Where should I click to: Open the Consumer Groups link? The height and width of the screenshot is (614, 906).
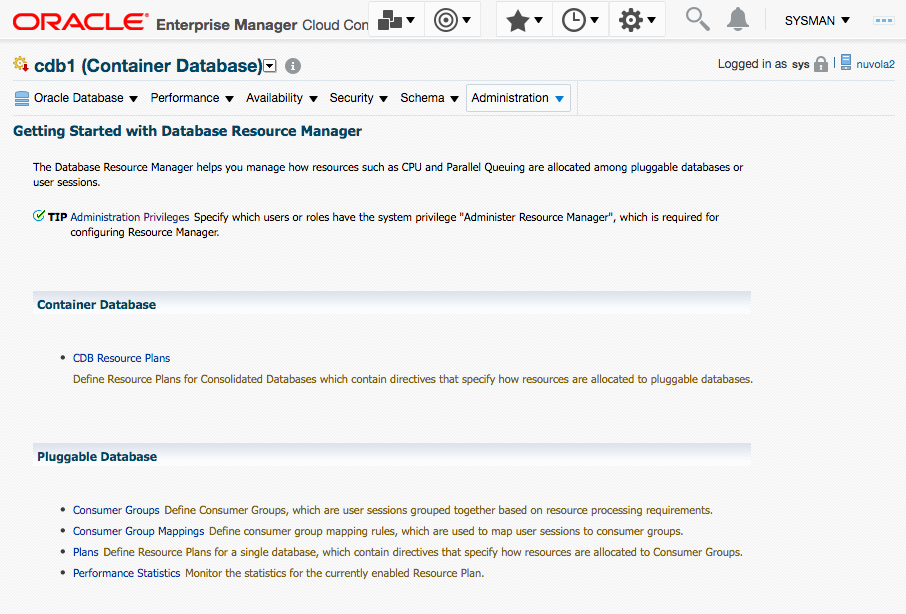point(116,510)
